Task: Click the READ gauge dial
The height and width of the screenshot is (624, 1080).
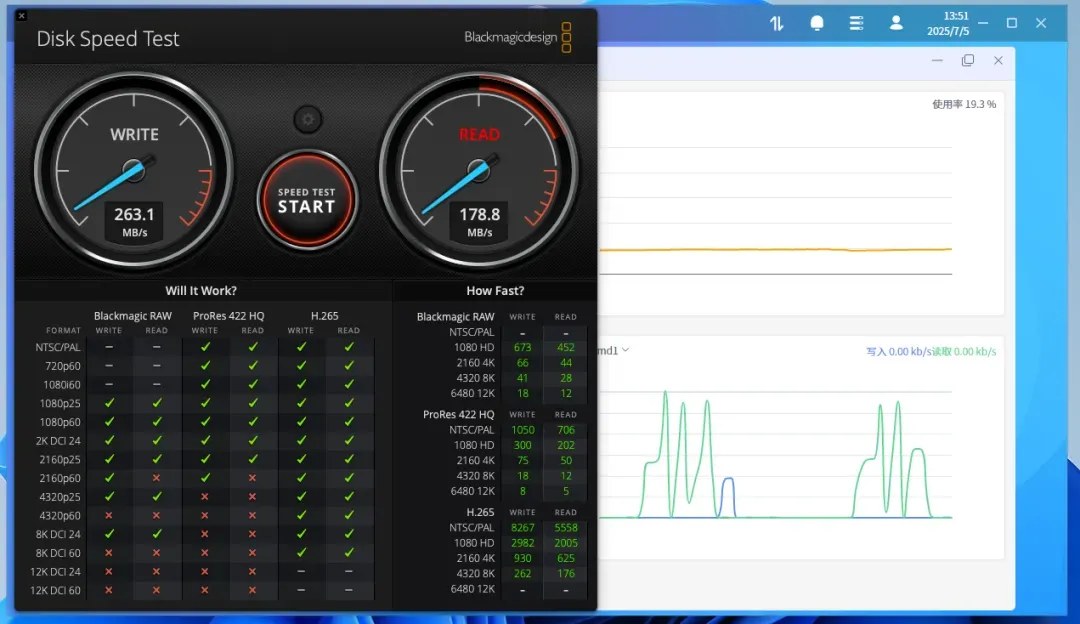Action: pyautogui.click(x=479, y=170)
